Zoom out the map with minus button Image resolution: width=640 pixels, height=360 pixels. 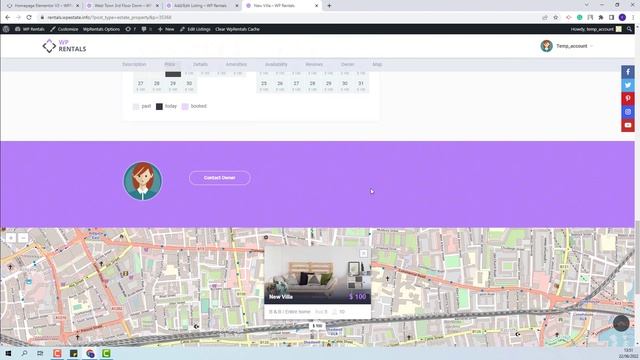(x=23, y=238)
